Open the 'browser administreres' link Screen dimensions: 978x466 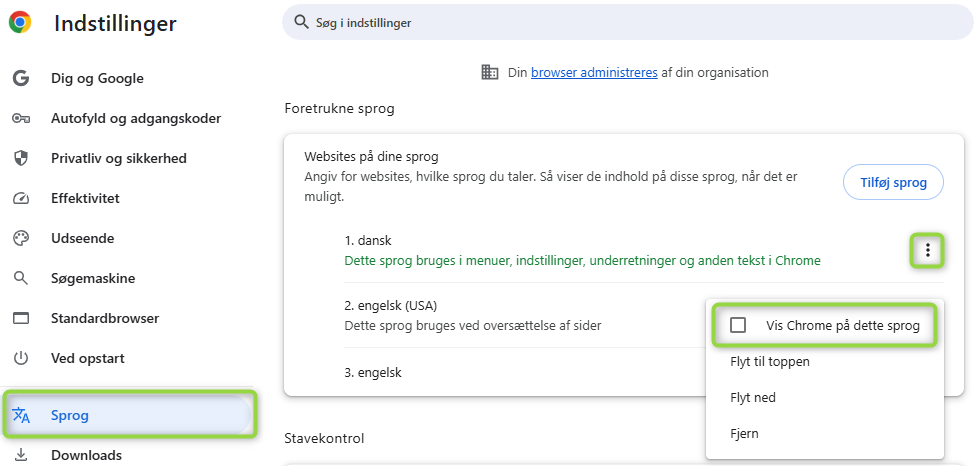594,72
